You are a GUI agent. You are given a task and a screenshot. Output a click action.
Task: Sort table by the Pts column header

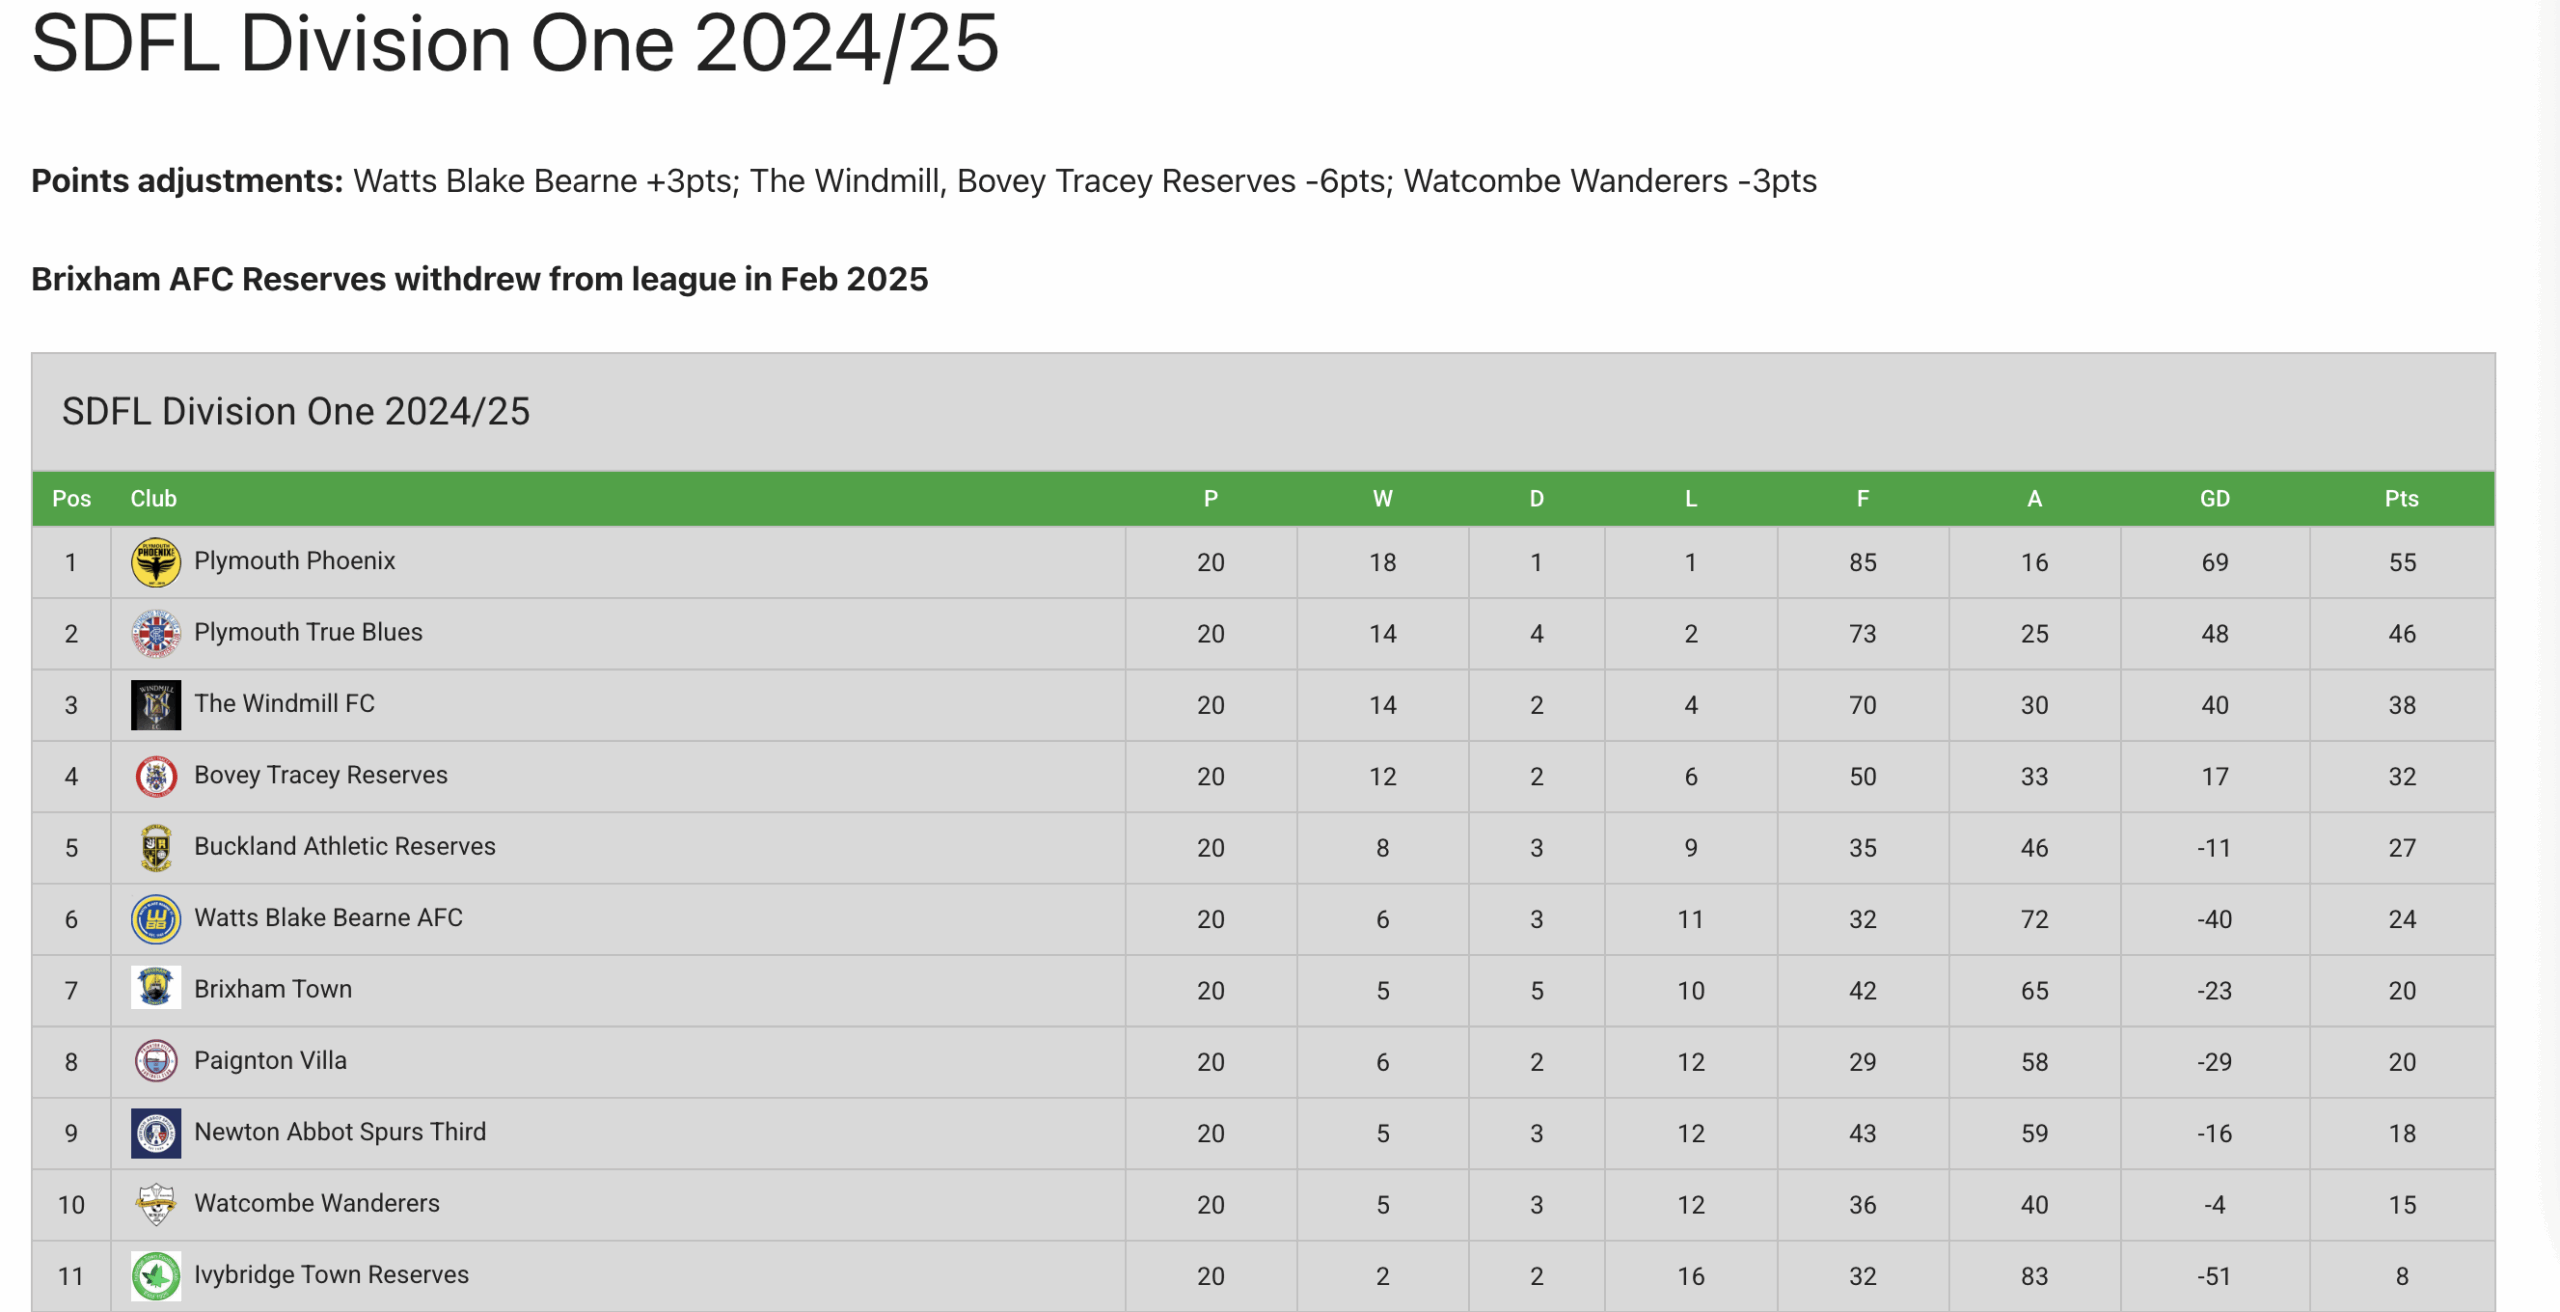tap(2401, 499)
